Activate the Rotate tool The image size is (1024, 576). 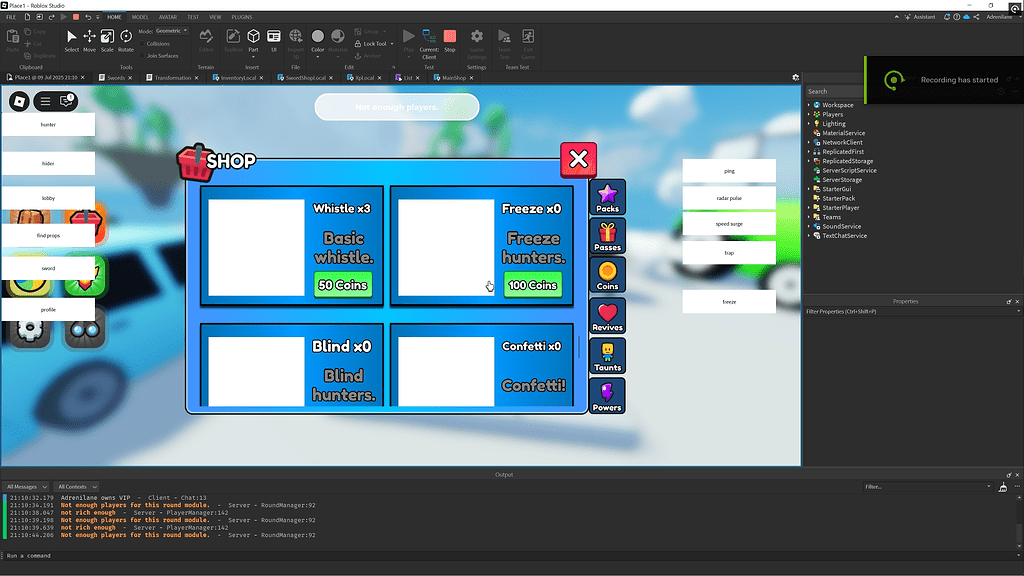125,40
